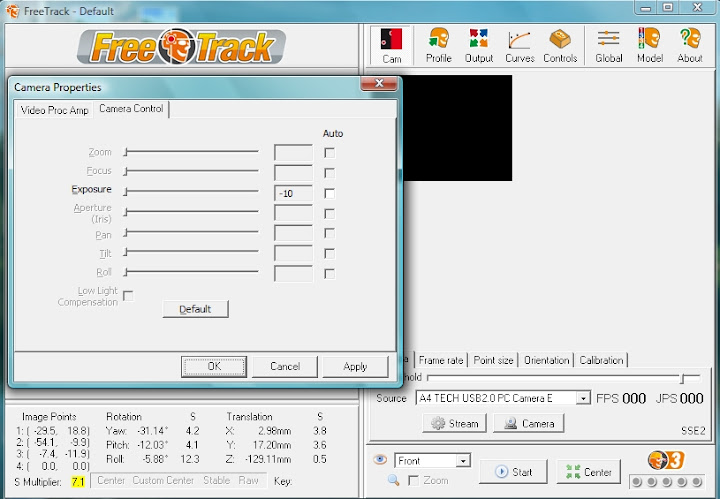Select the Center mode option
The height and width of the screenshot is (499, 720).
point(111,480)
